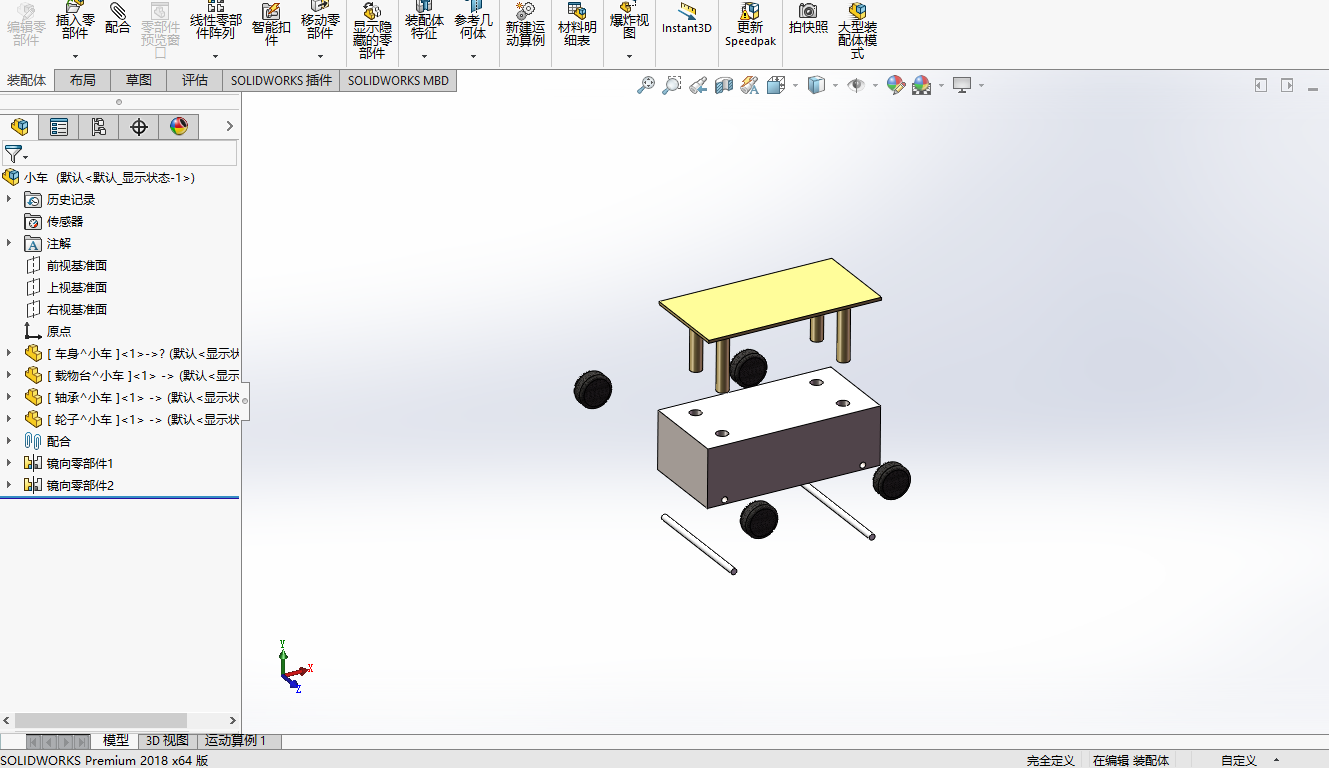Click the 更新 Speedpak tool
The image size is (1329, 768).
[x=750, y=24]
